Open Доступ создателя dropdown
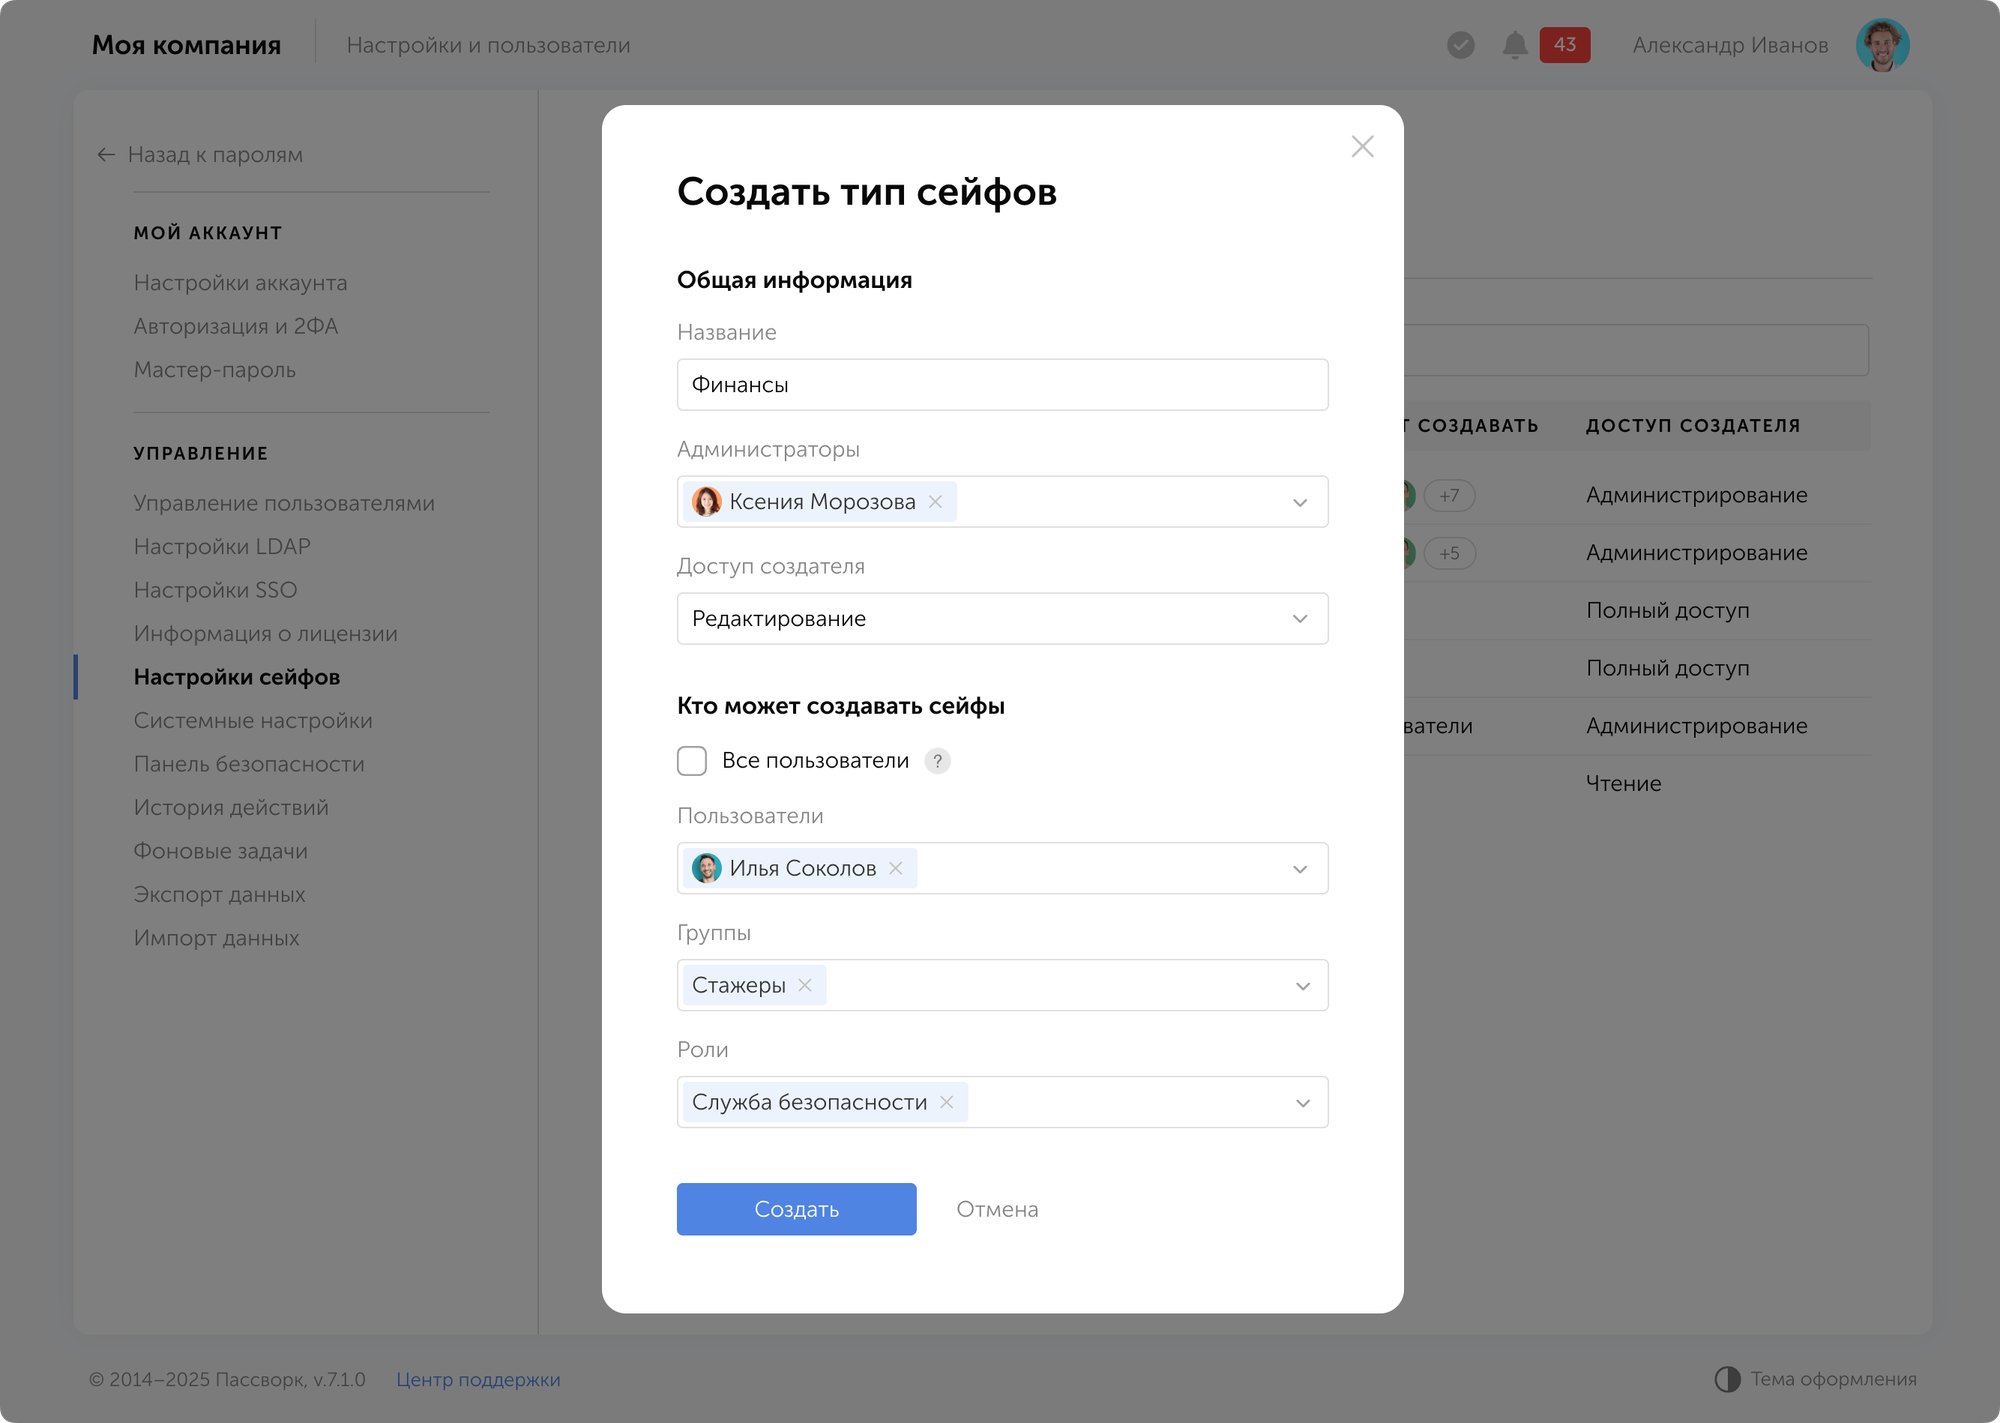 tap(1299, 619)
